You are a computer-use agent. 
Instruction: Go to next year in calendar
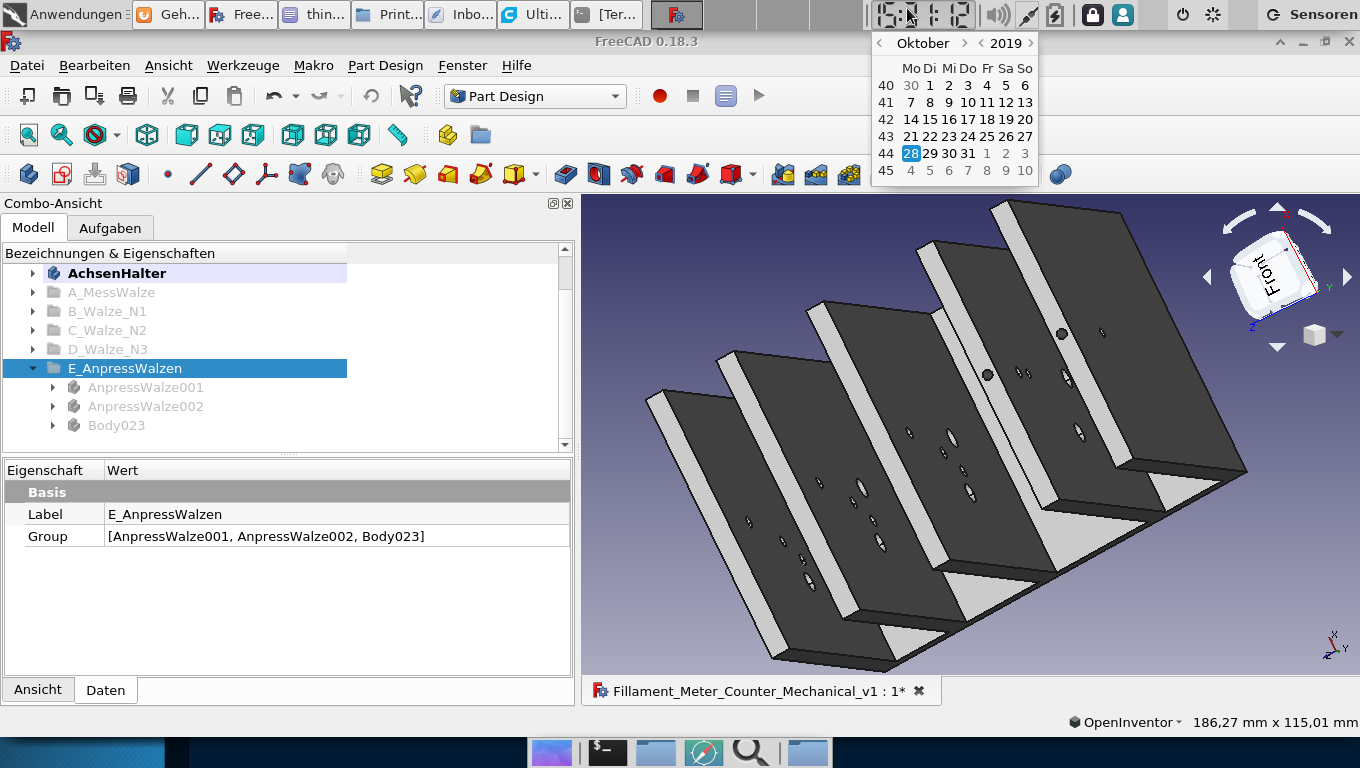[x=1030, y=43]
